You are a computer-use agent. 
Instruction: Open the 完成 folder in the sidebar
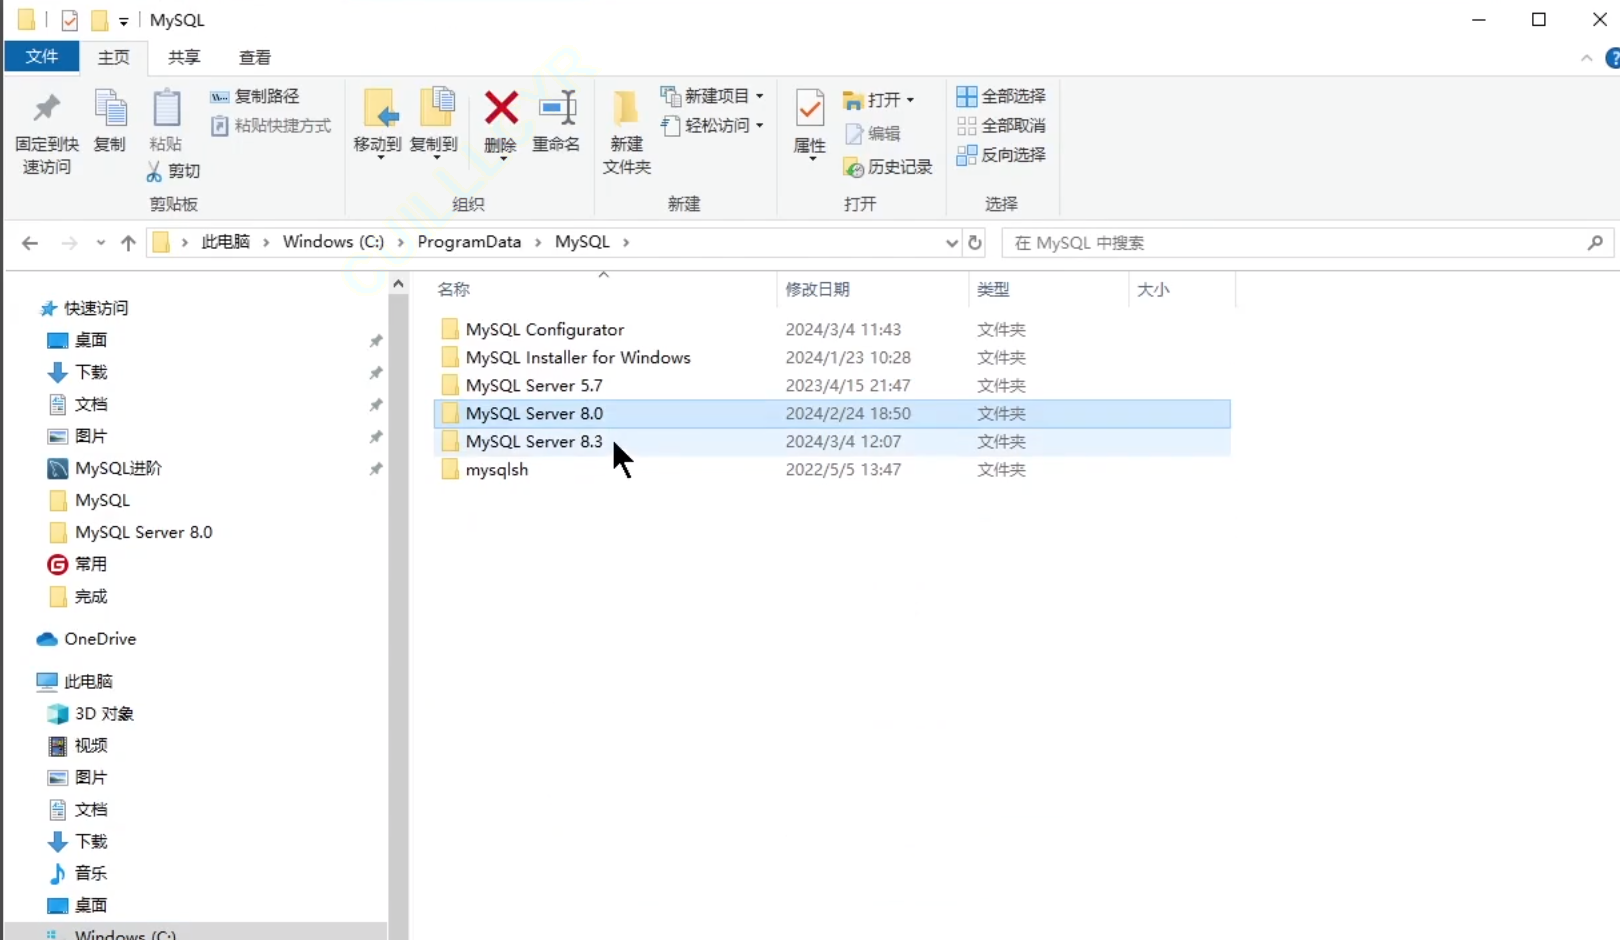point(78,596)
